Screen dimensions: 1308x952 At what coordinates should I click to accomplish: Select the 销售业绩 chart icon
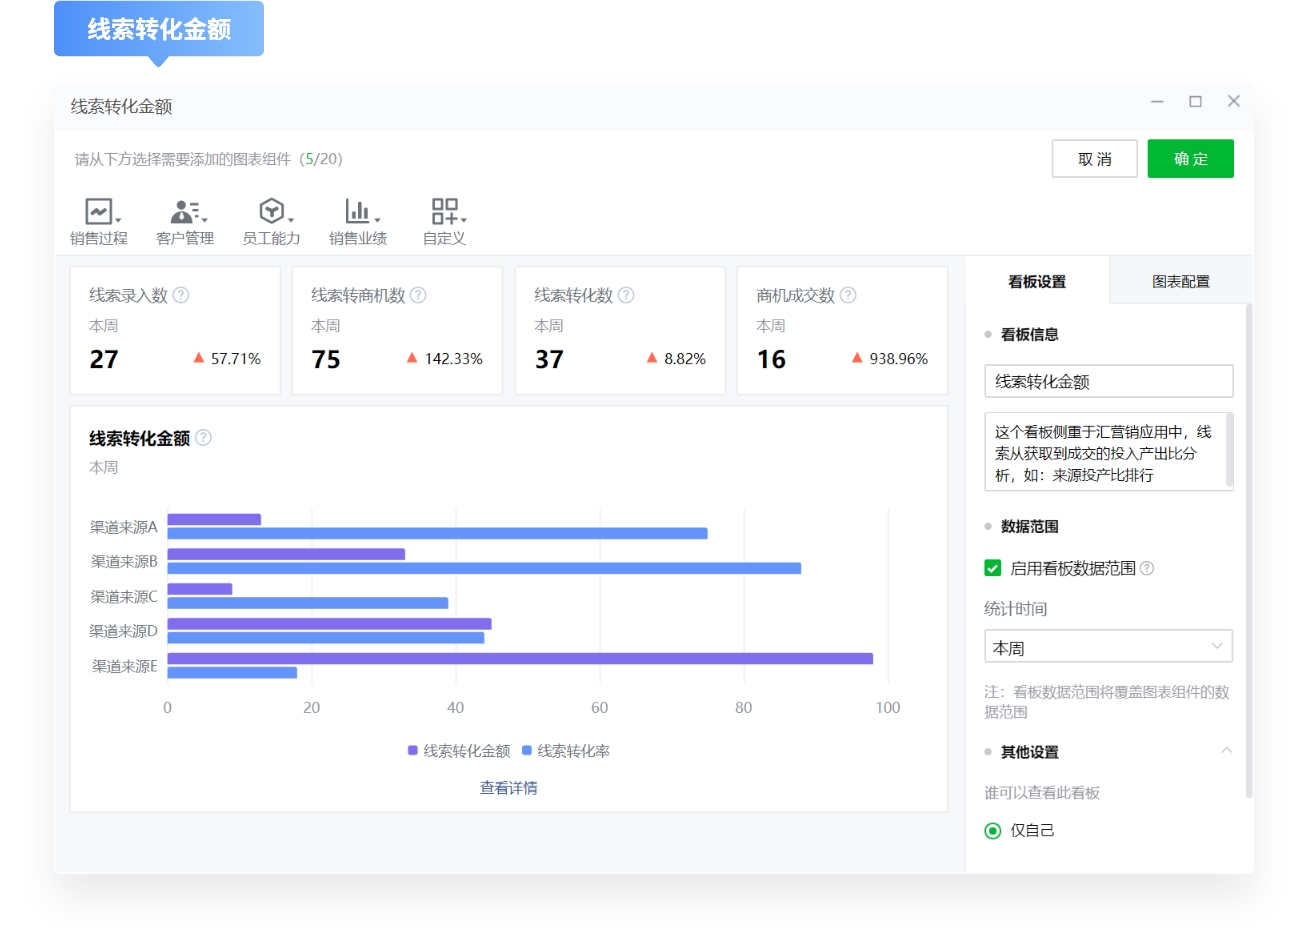pos(356,212)
